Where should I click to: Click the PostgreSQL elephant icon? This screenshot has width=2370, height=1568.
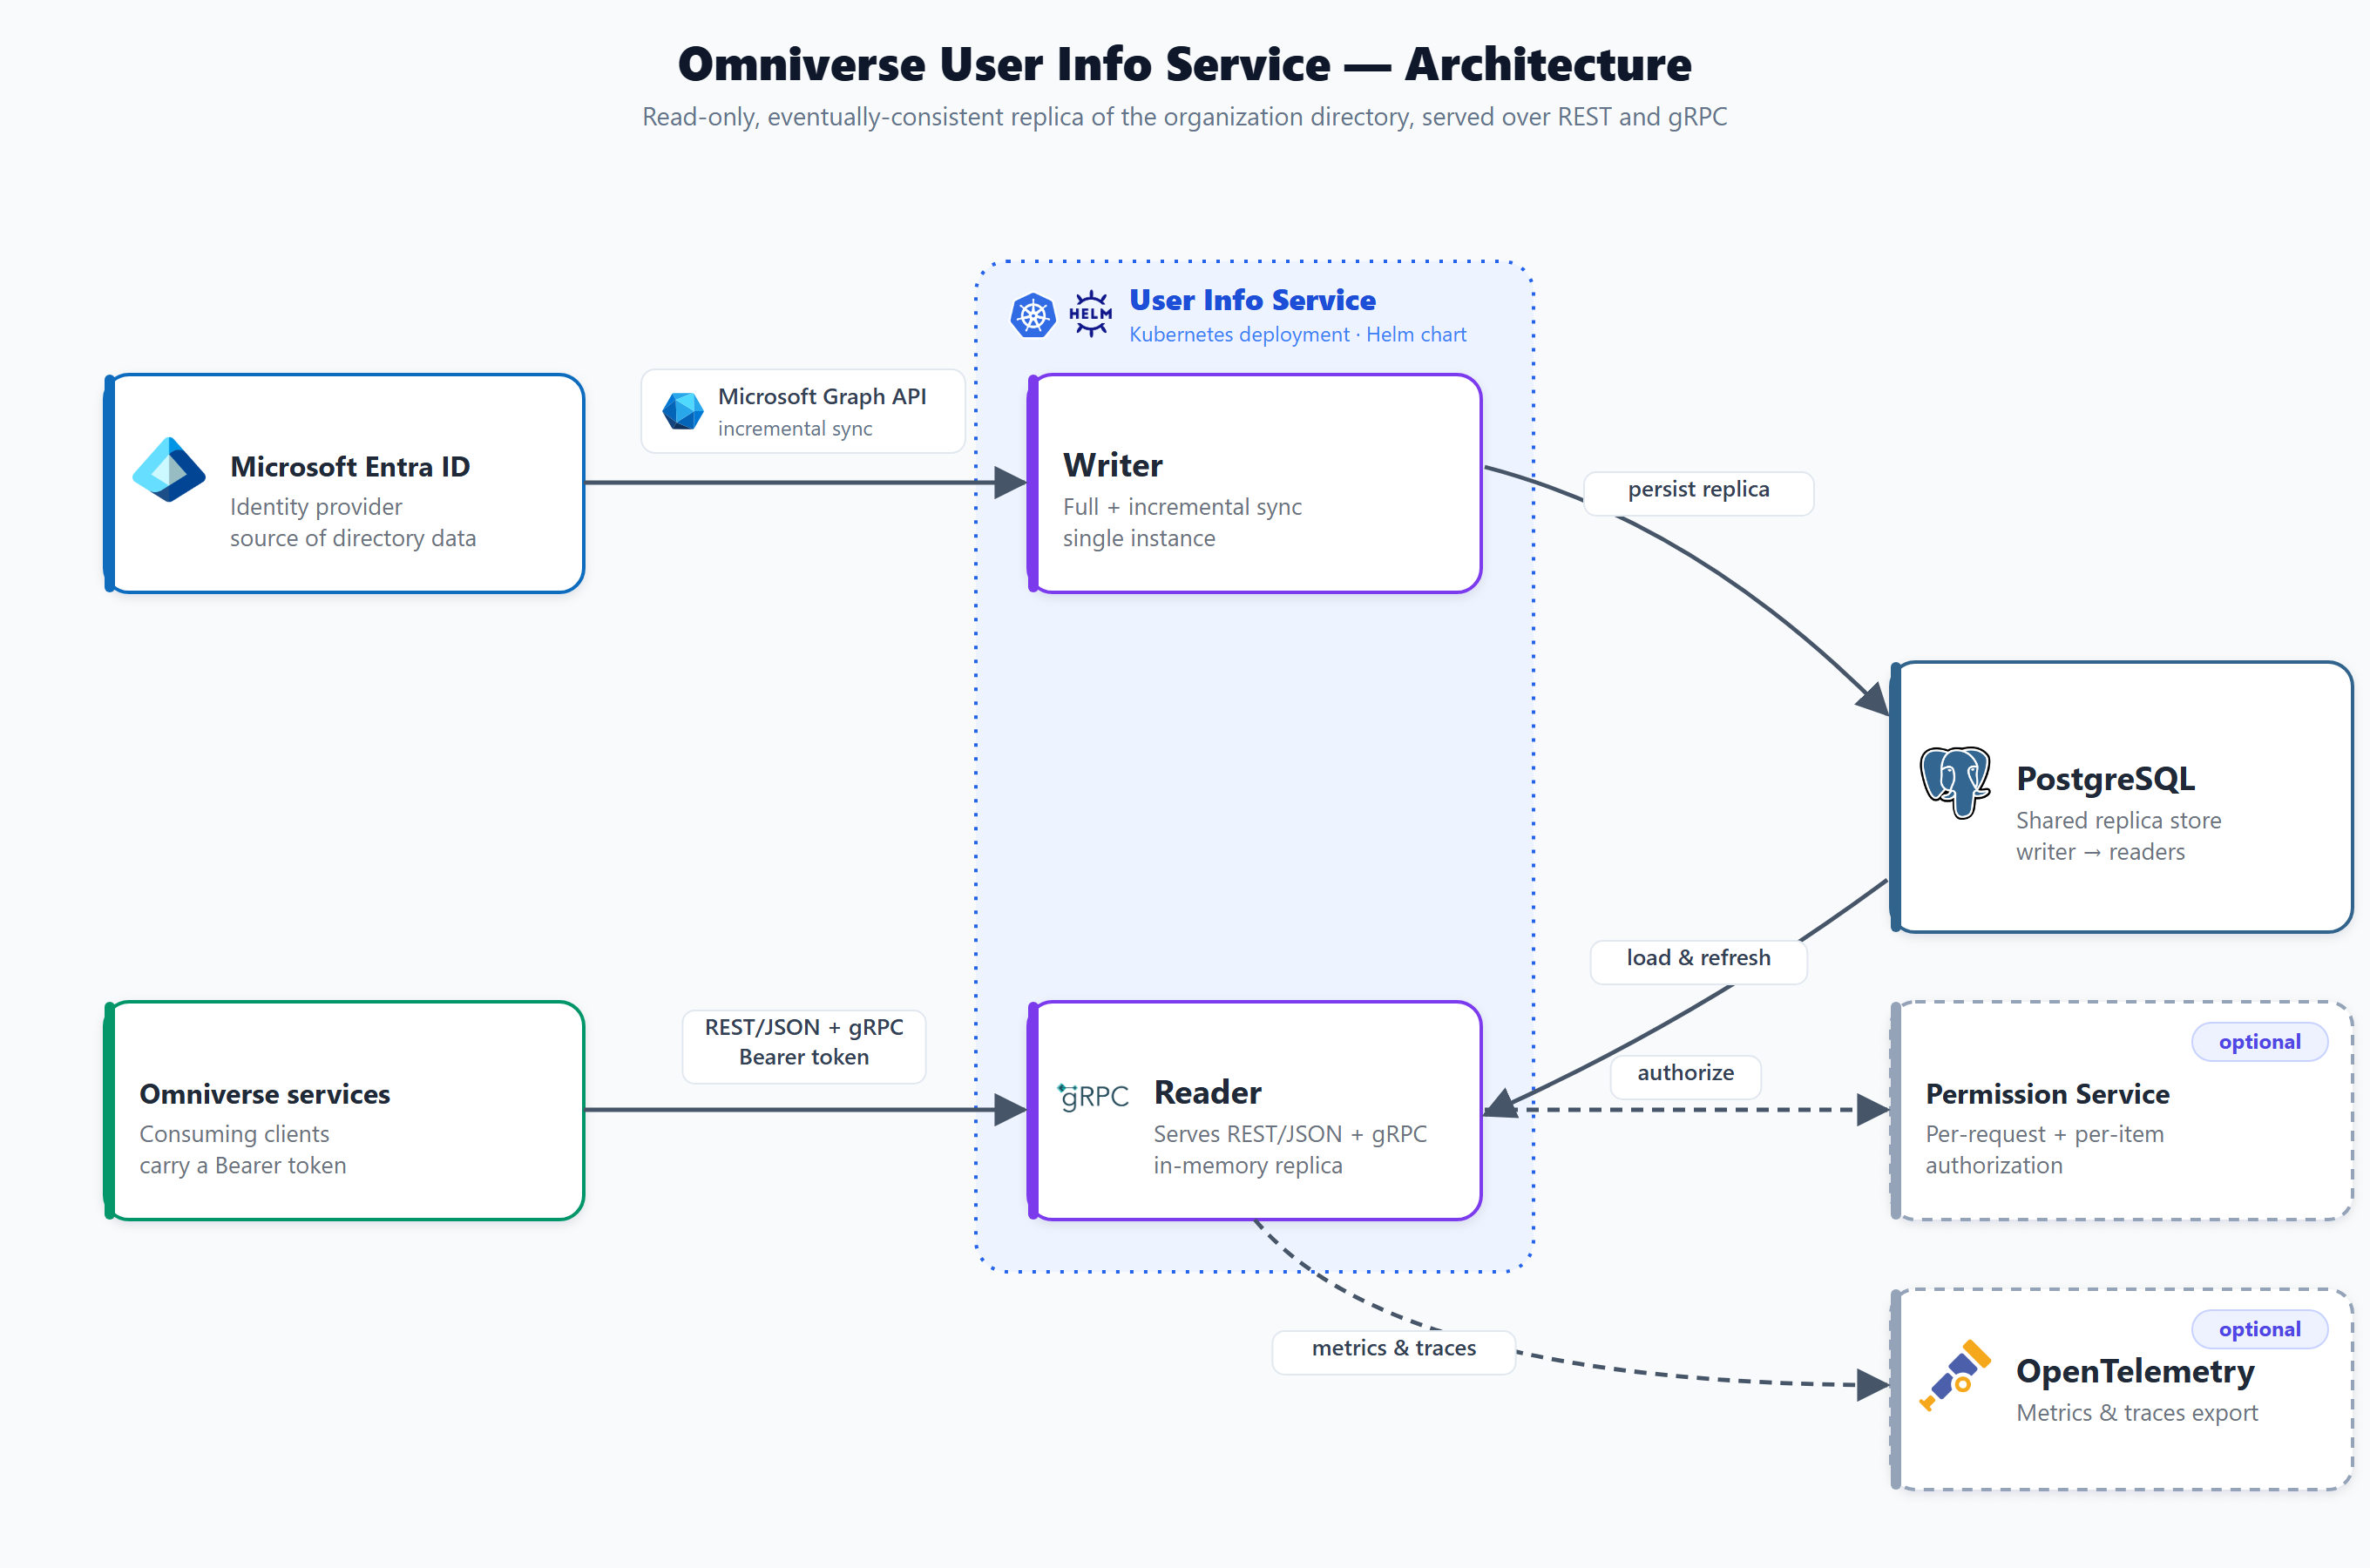tap(1955, 782)
